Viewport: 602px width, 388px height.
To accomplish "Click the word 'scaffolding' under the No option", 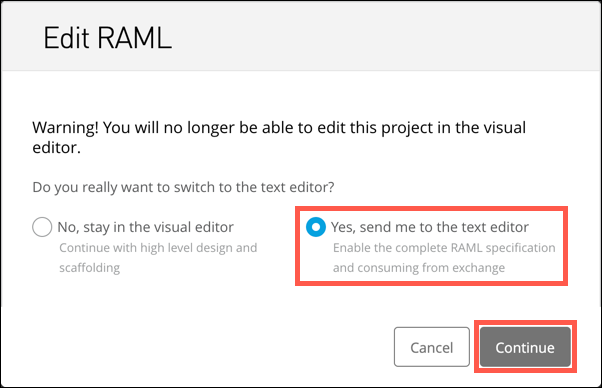I will (x=89, y=267).
